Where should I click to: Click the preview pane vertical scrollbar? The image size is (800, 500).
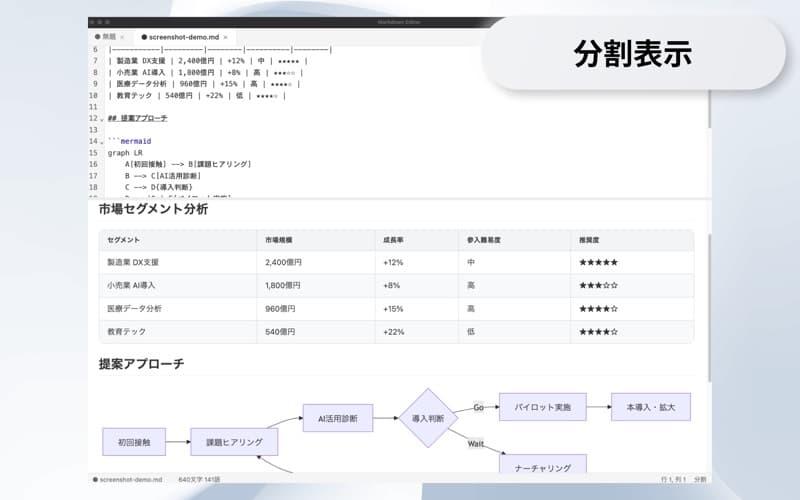(x=709, y=307)
